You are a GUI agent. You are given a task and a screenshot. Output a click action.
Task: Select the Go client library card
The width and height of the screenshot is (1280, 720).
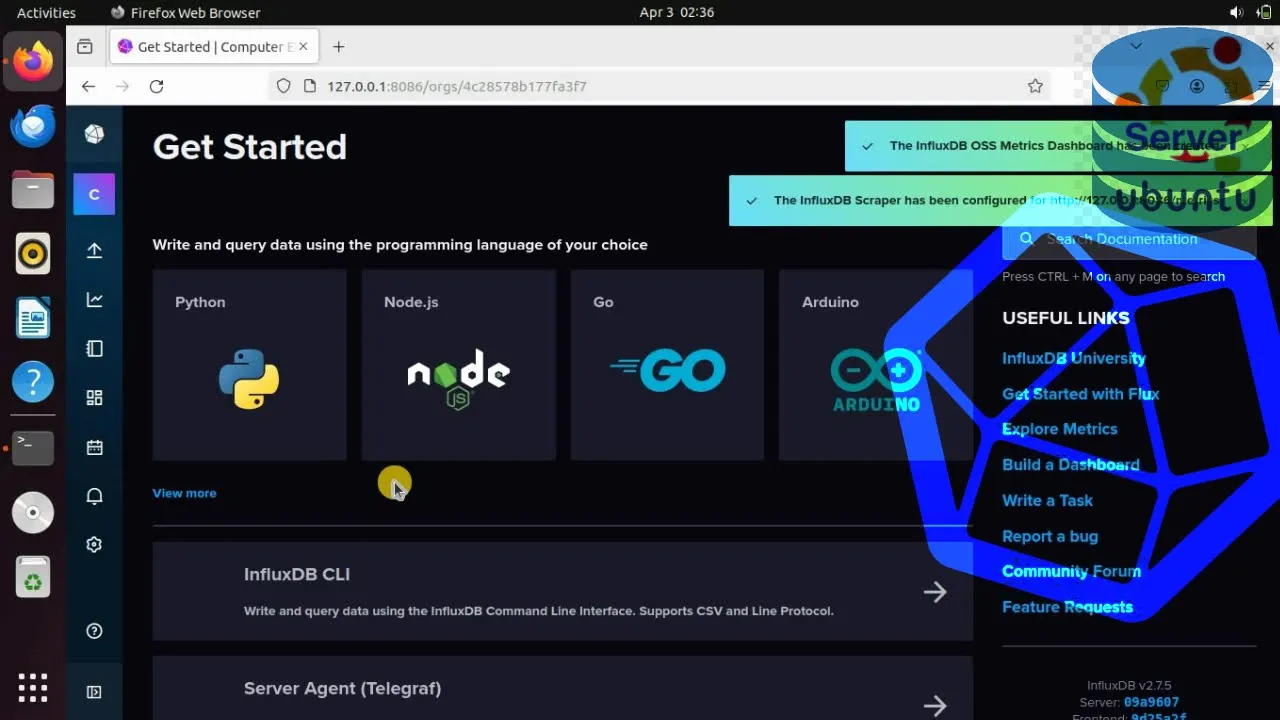[x=667, y=365]
